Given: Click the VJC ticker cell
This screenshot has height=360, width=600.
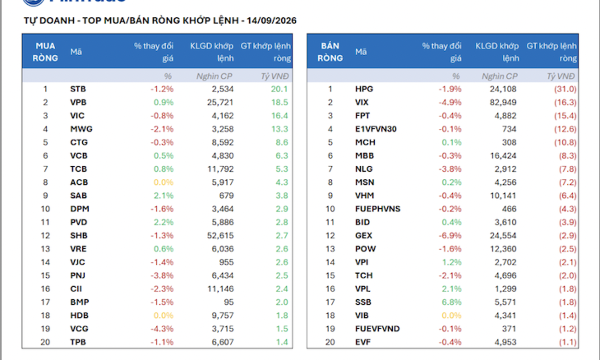Looking at the screenshot, I should point(78,262).
